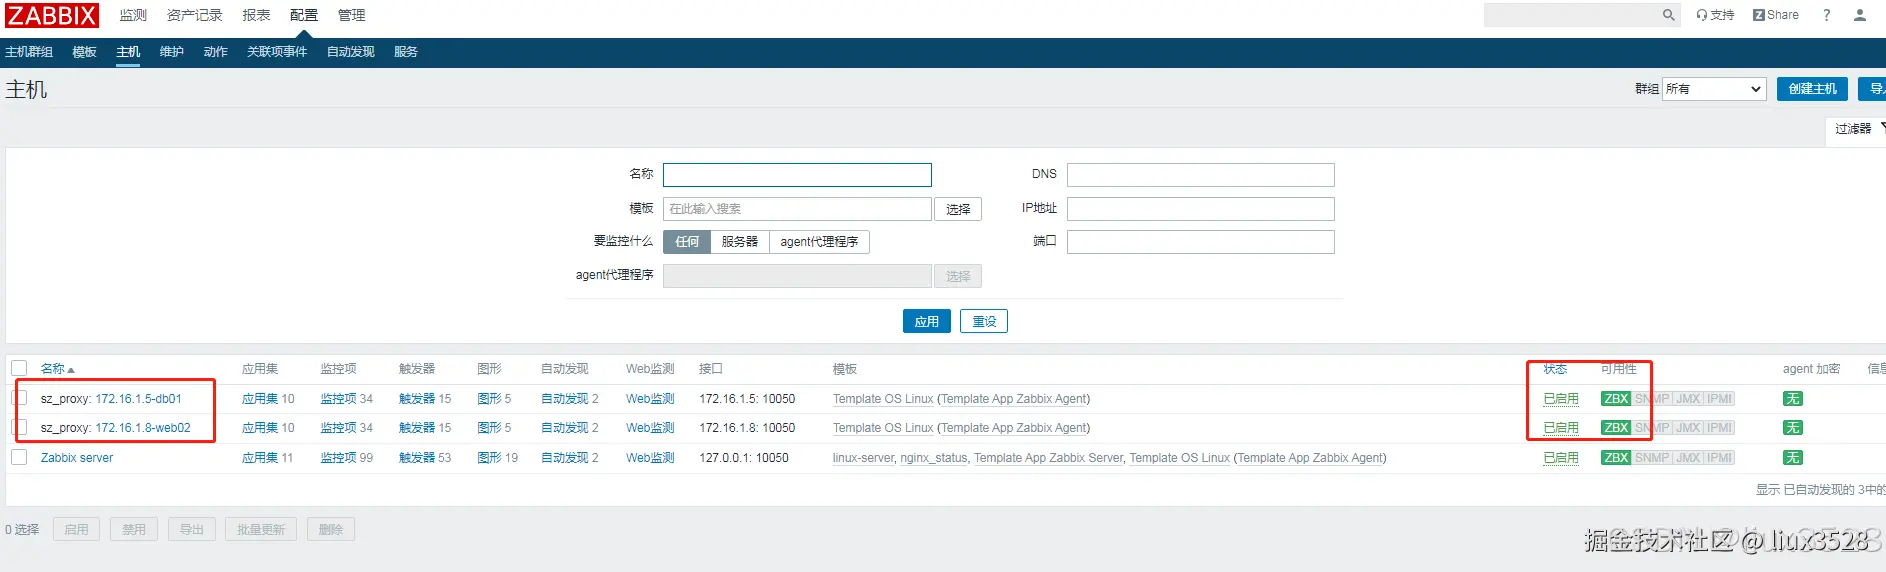Select 任何 monitoring option
This screenshot has height=572, width=1886.
click(x=687, y=241)
